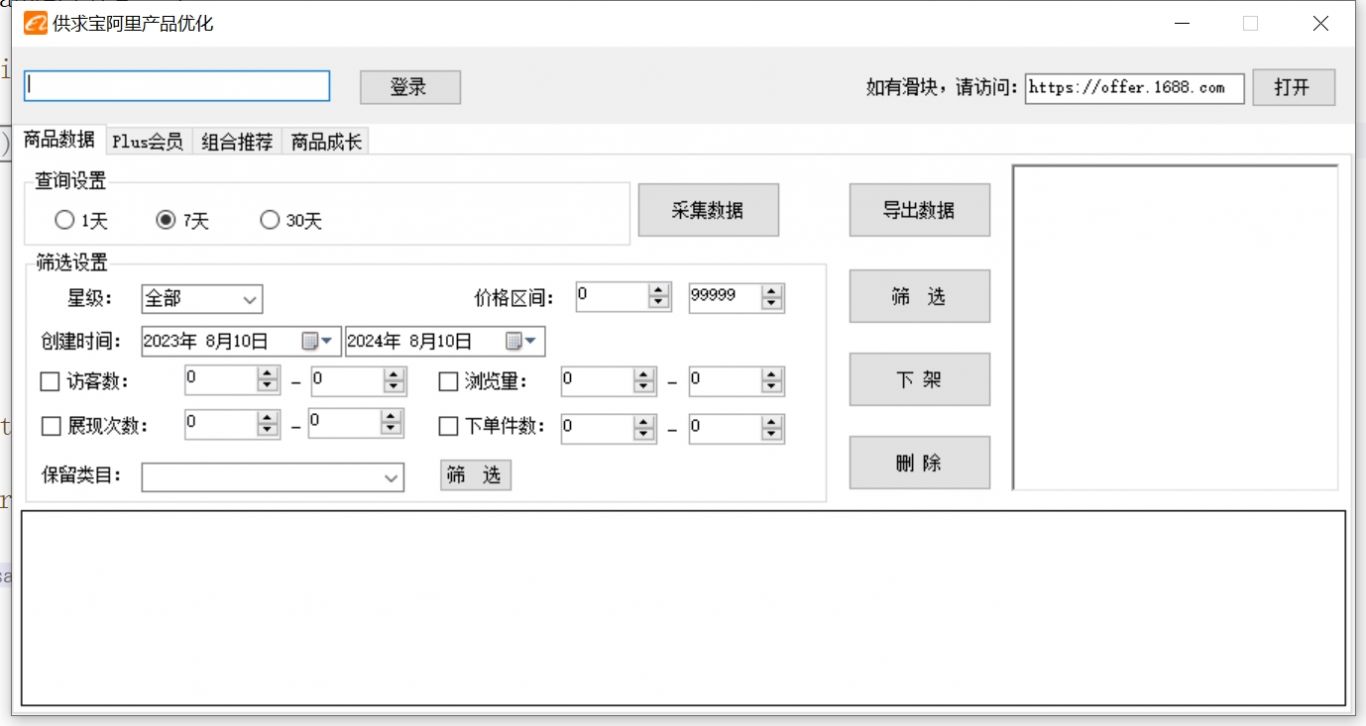The width and height of the screenshot is (1366, 726).
Task: Focus the login text input field
Action: point(177,86)
